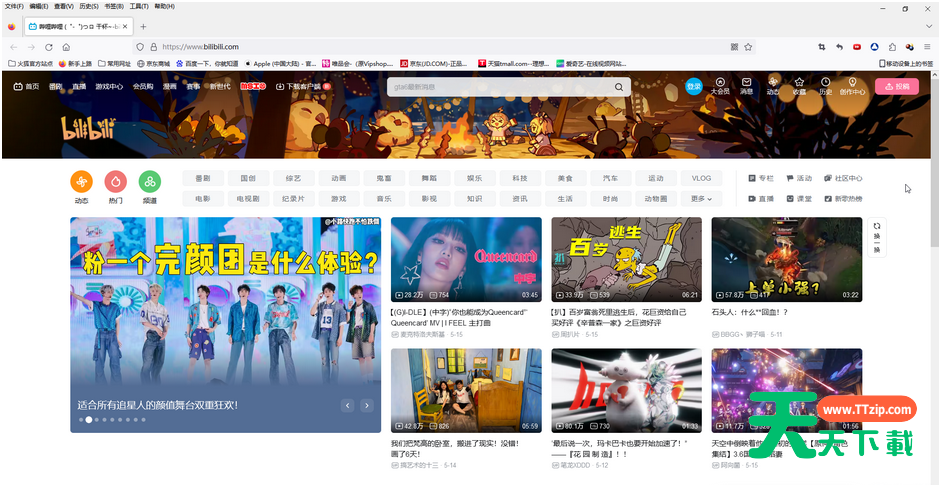Click the blue 登录 login button
This screenshot has width=941, height=485.
[694, 86]
